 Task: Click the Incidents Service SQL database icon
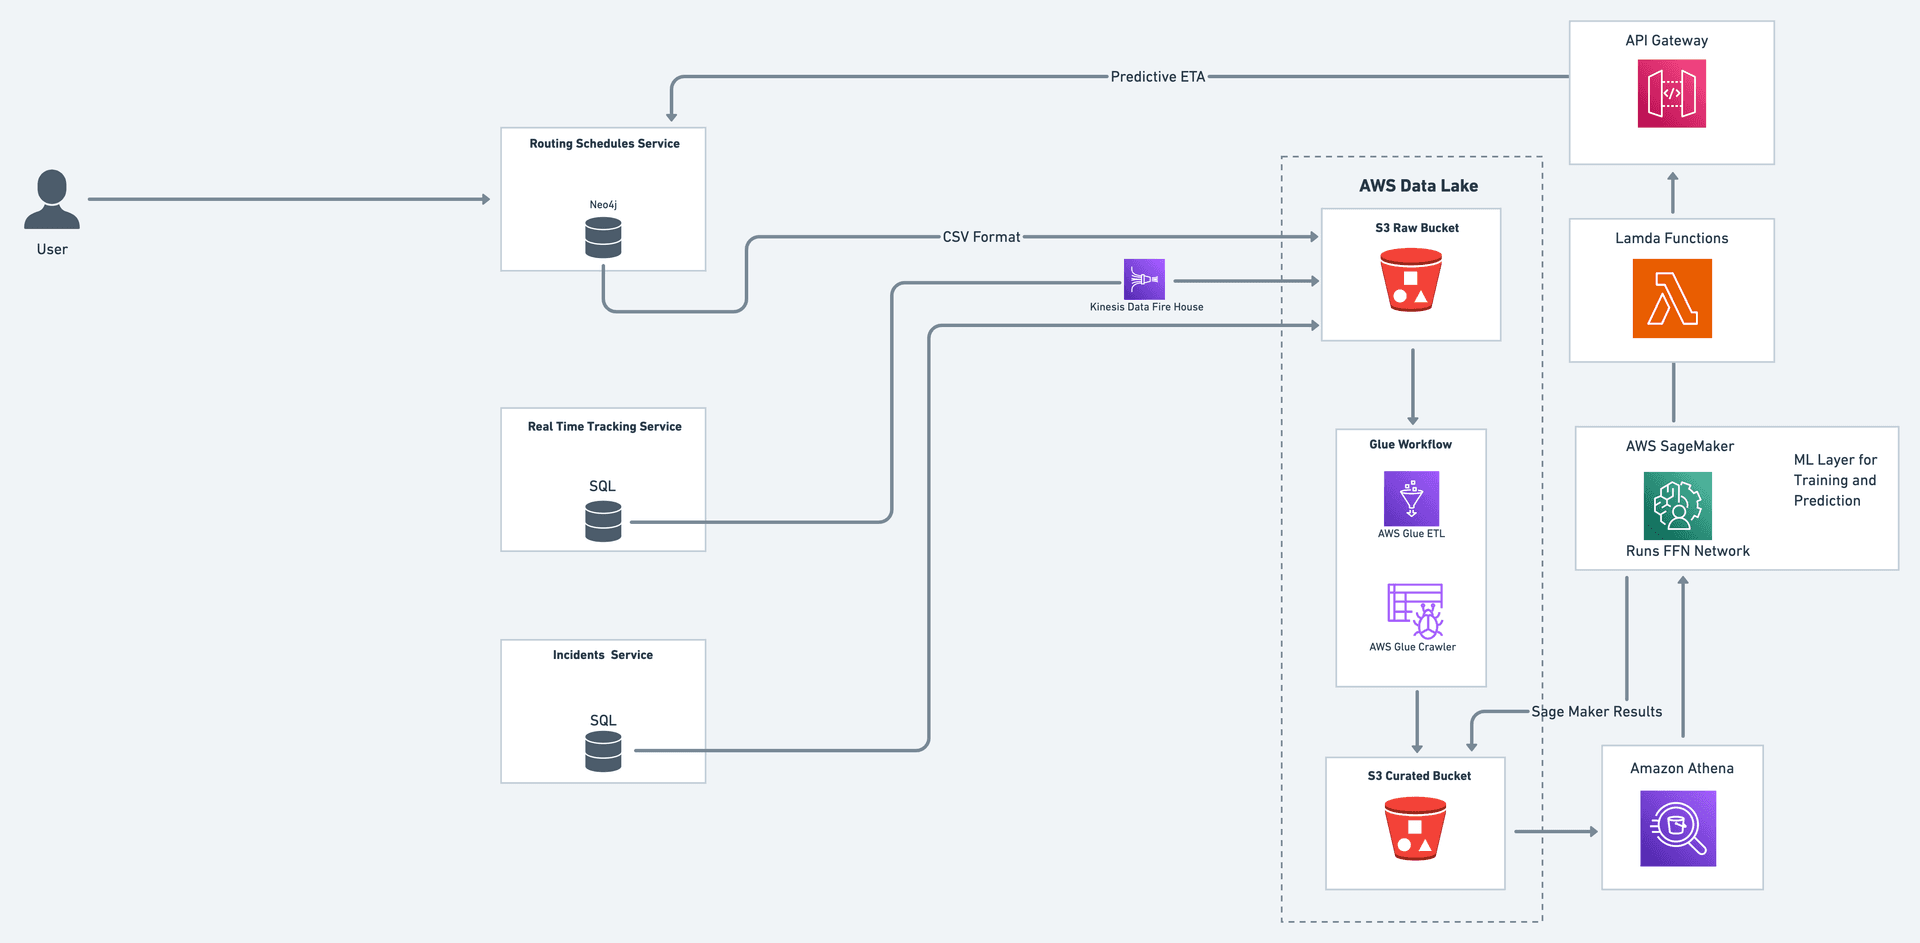(x=603, y=751)
